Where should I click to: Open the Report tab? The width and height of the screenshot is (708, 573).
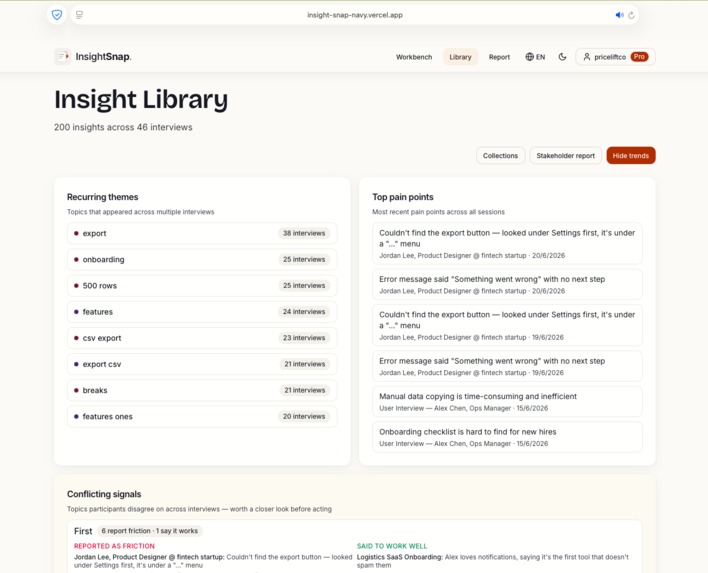[x=499, y=57]
